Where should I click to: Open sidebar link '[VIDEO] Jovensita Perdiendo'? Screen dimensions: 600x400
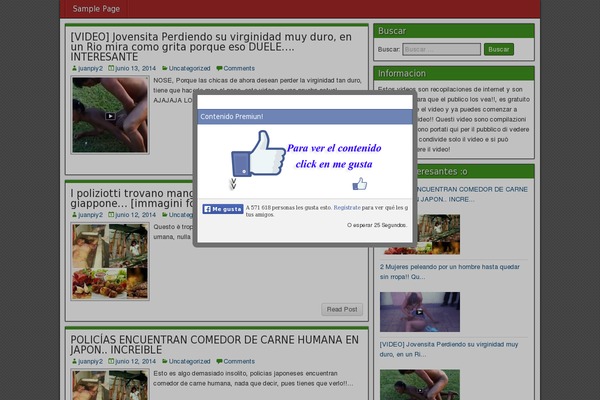coord(448,349)
